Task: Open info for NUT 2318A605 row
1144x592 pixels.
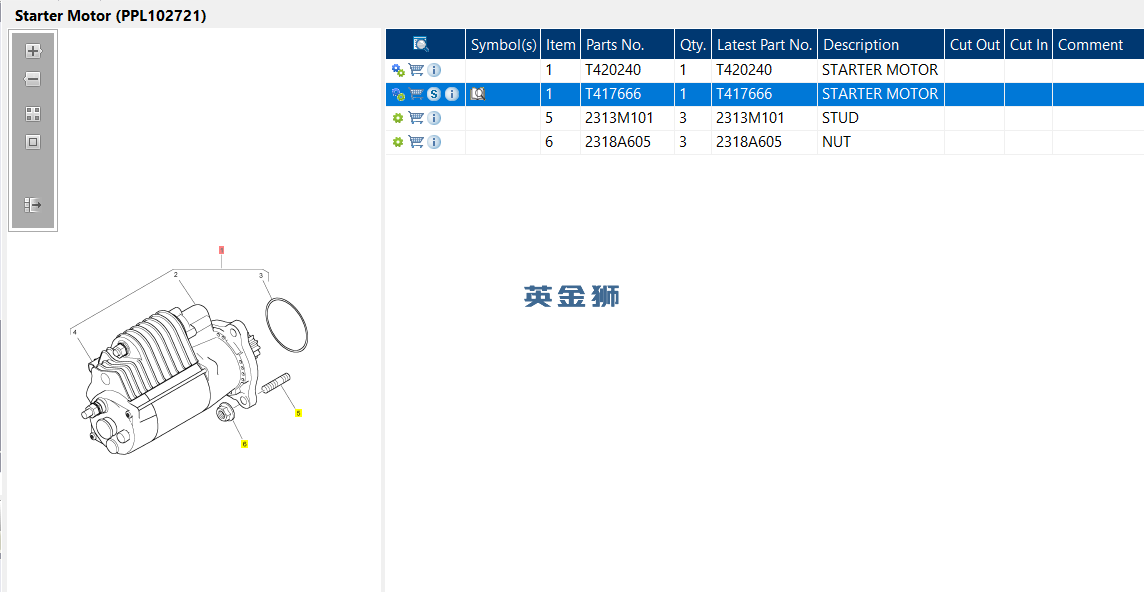Action: 434,142
